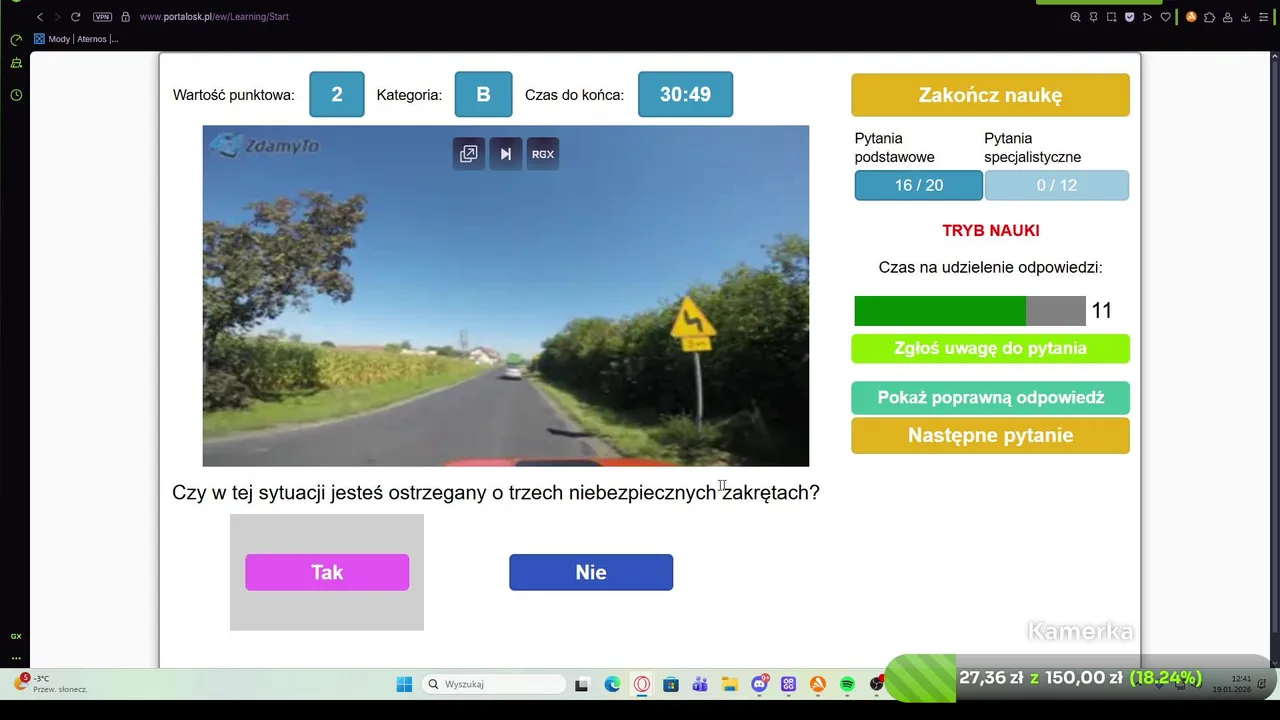Open Discord from the taskbar

760,684
